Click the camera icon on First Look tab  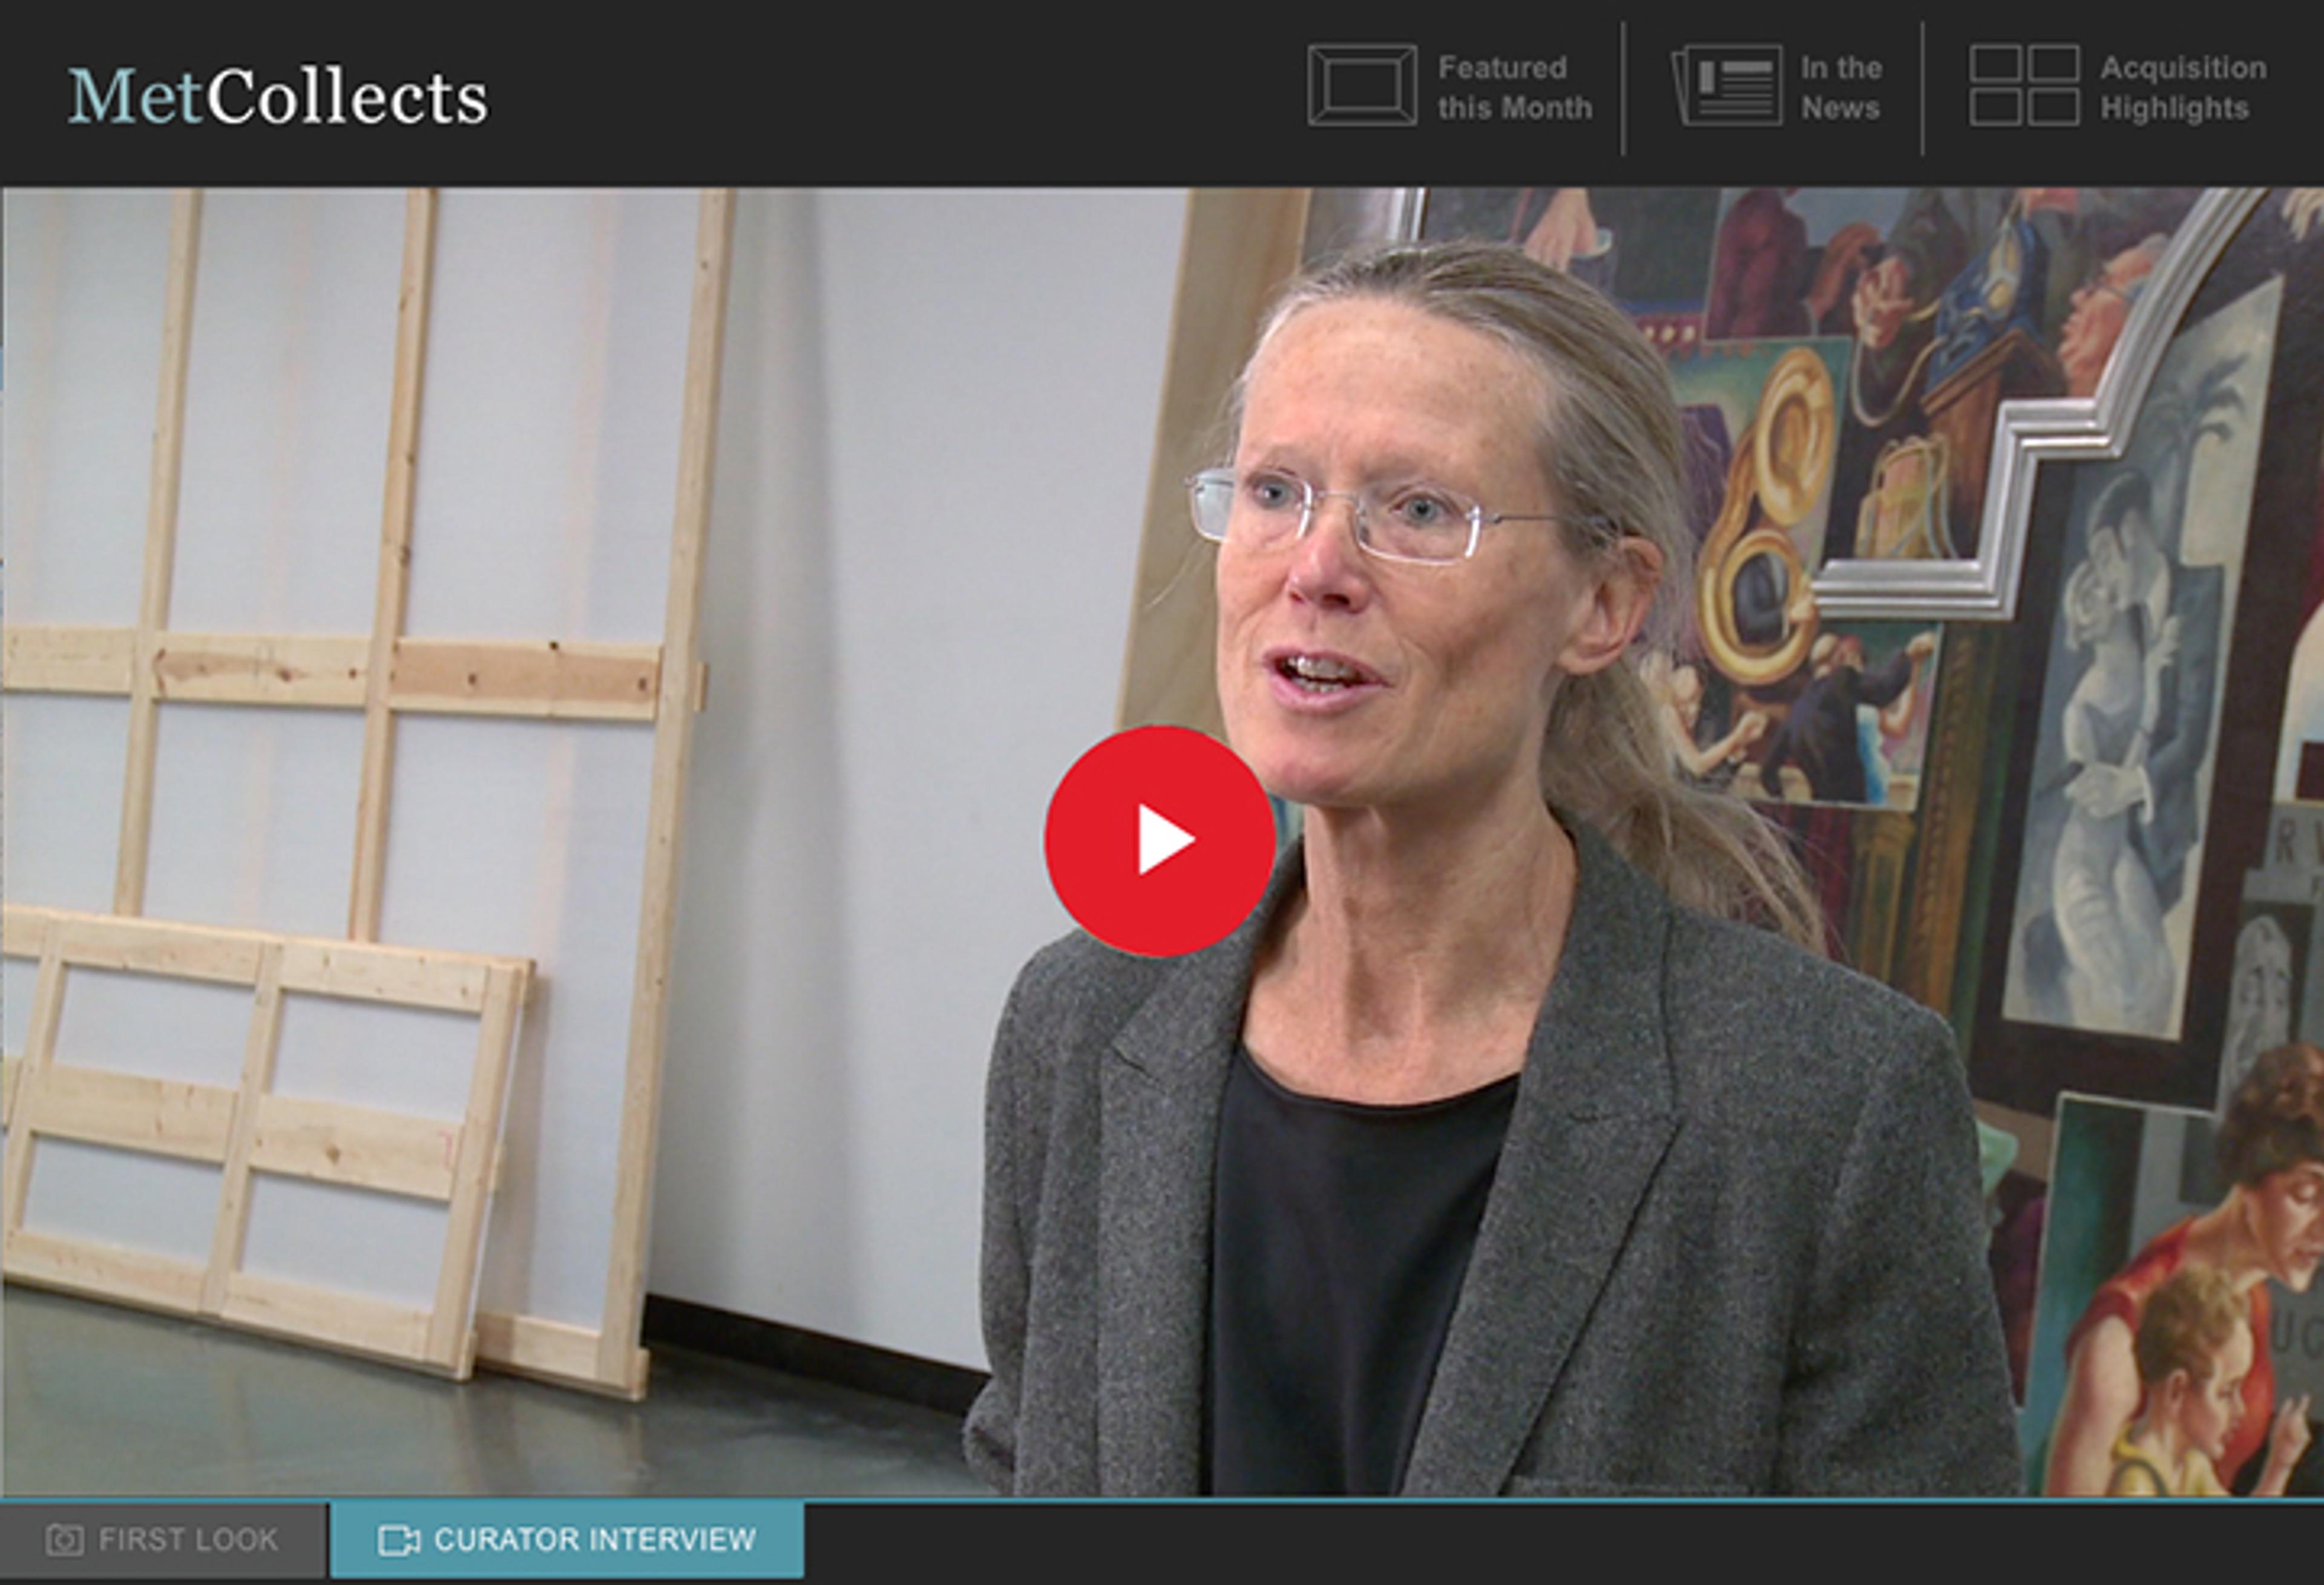65,1539
